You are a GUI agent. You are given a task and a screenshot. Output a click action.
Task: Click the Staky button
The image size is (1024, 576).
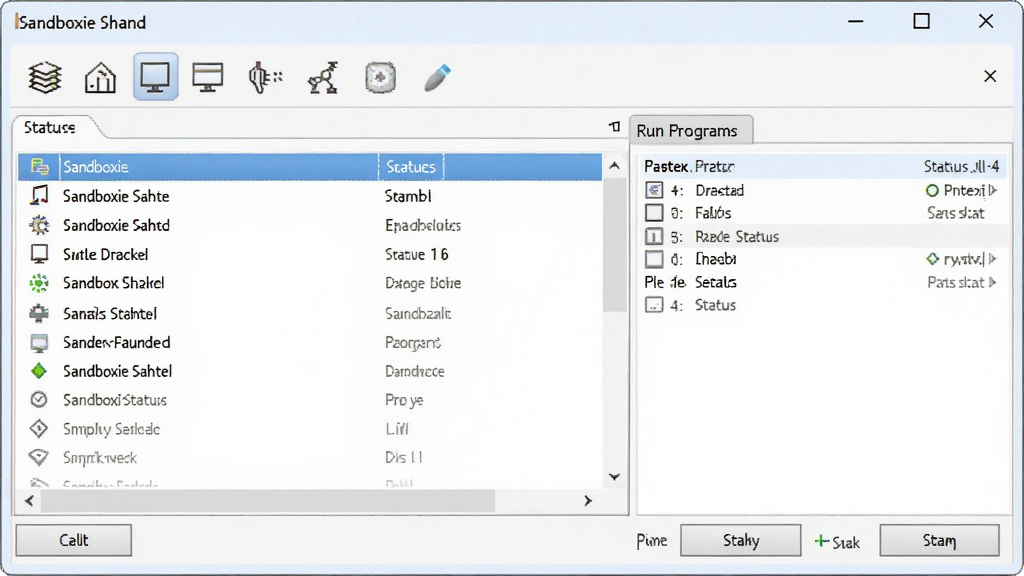[741, 540]
